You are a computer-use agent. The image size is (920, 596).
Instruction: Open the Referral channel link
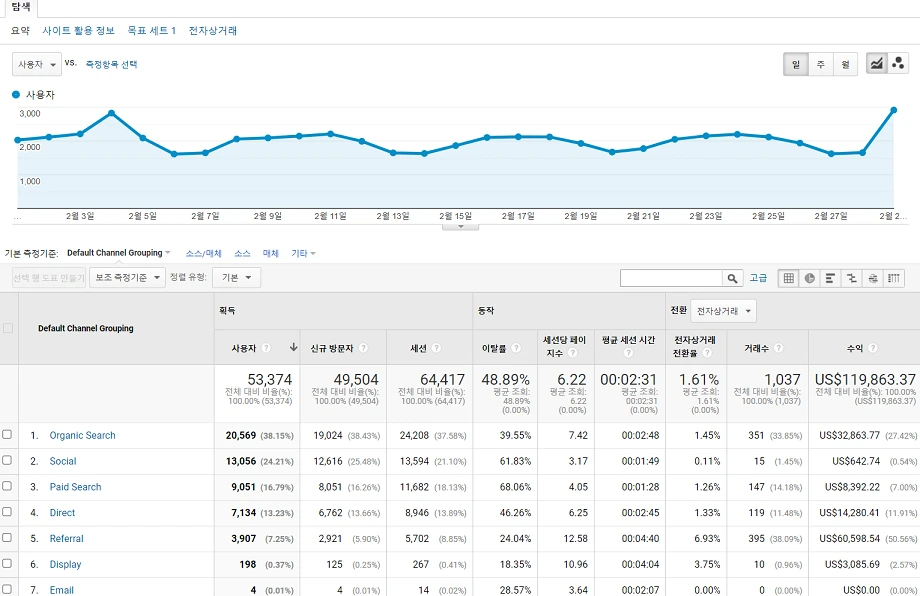click(x=66, y=539)
